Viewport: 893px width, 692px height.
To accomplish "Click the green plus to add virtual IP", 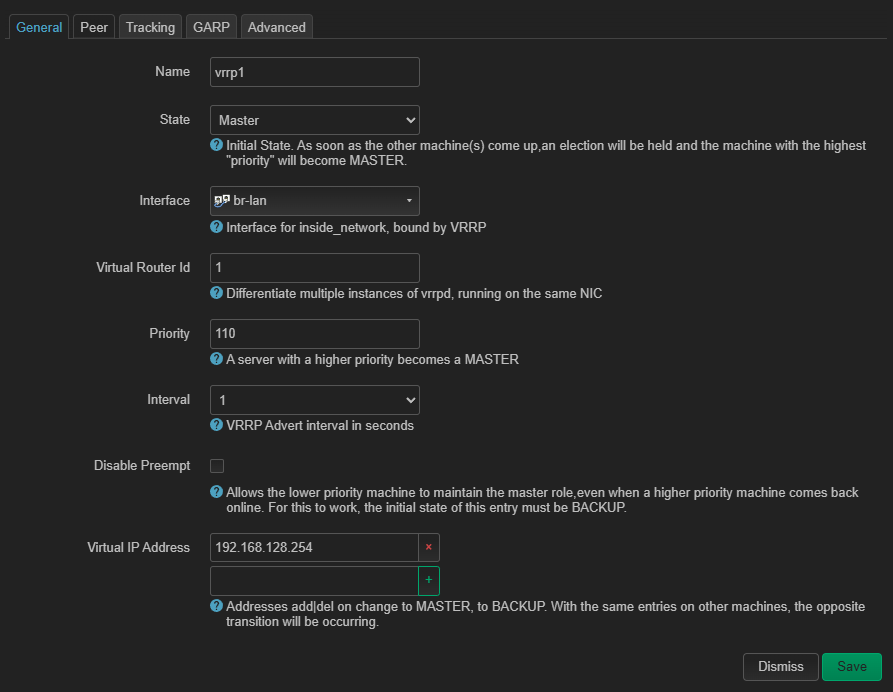I will tap(429, 580).
